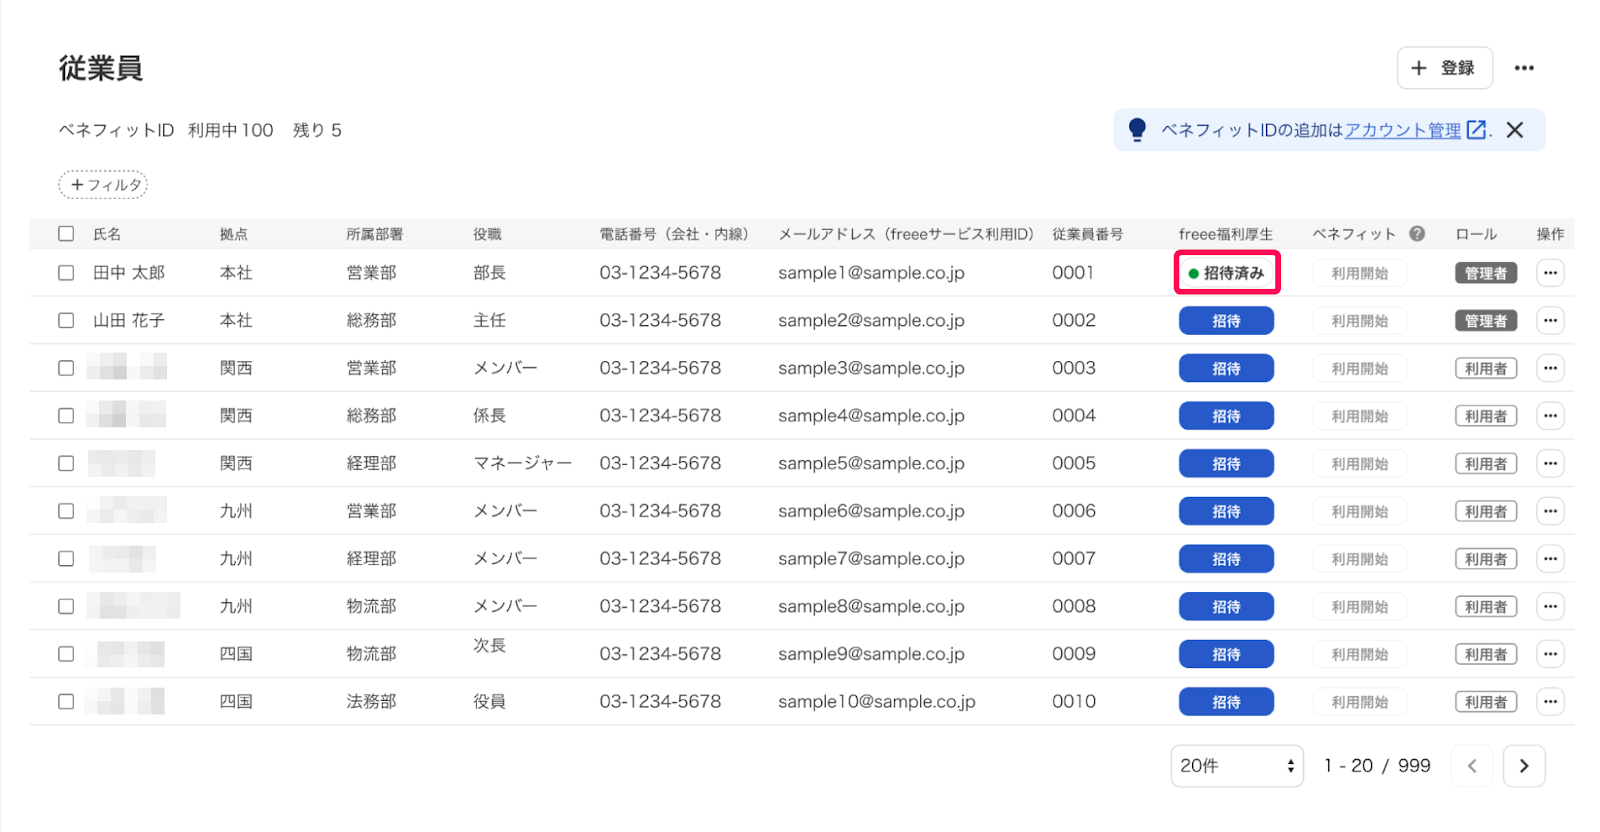
Task: Click the 従業員番号 column header
Action: point(1088,234)
